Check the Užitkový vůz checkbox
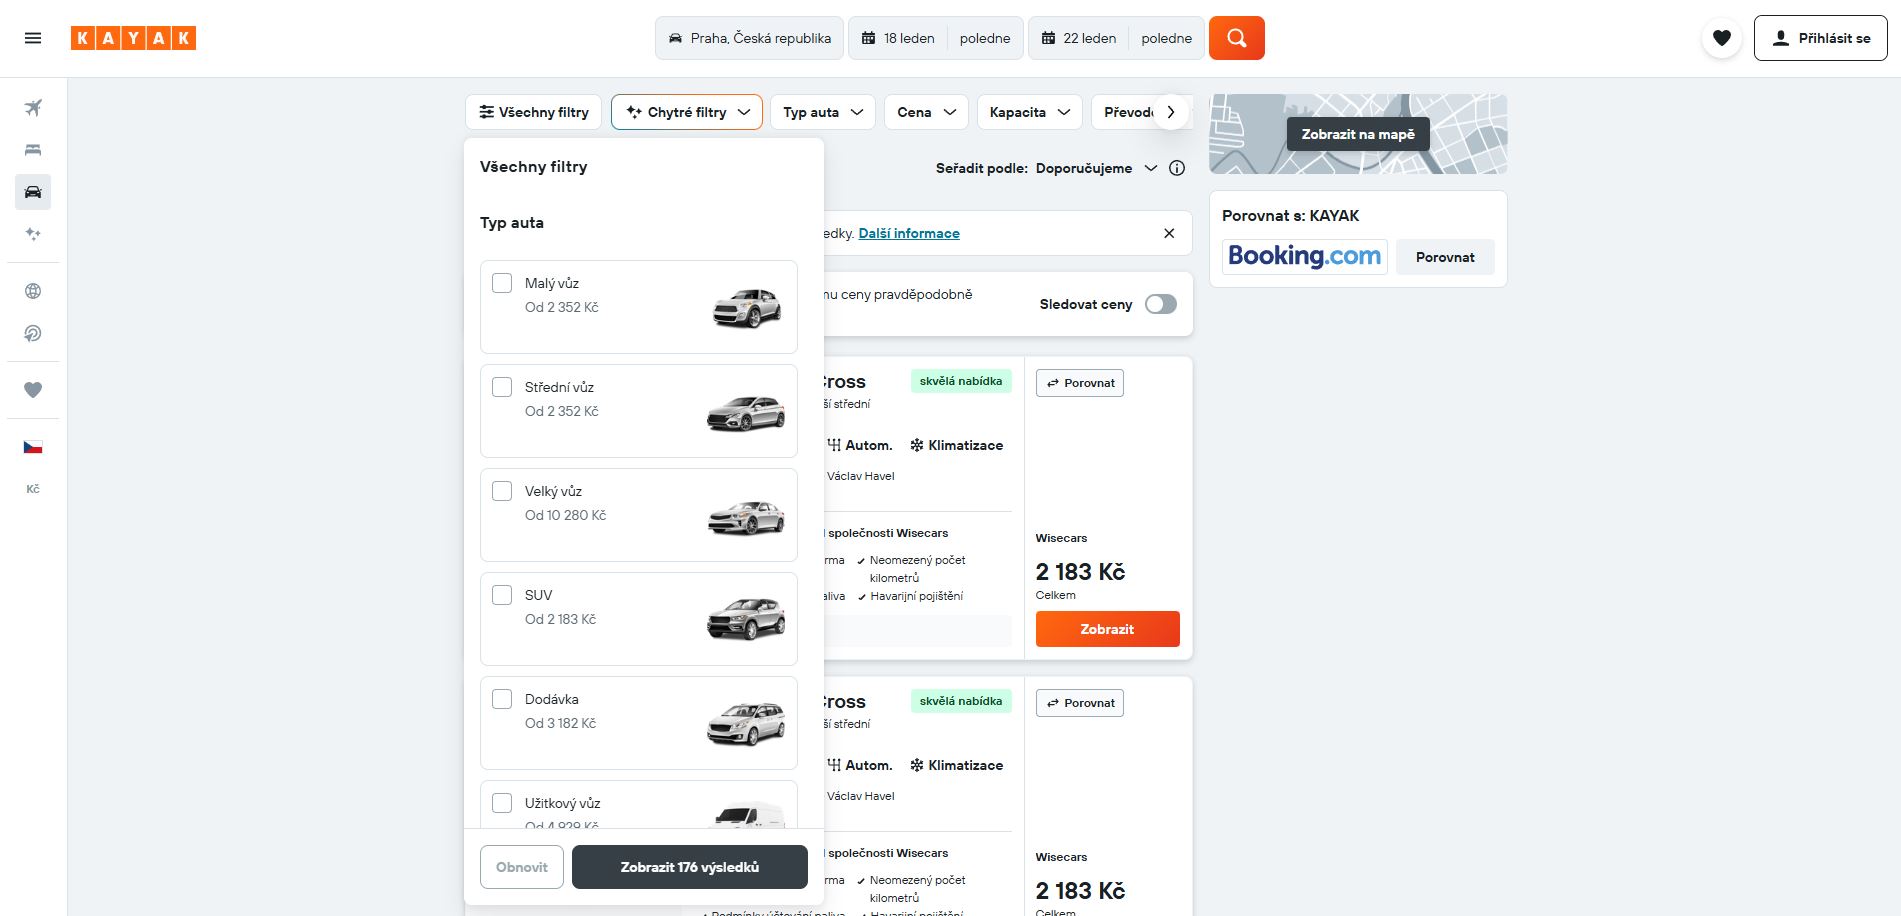The width and height of the screenshot is (1901, 916). (x=502, y=803)
